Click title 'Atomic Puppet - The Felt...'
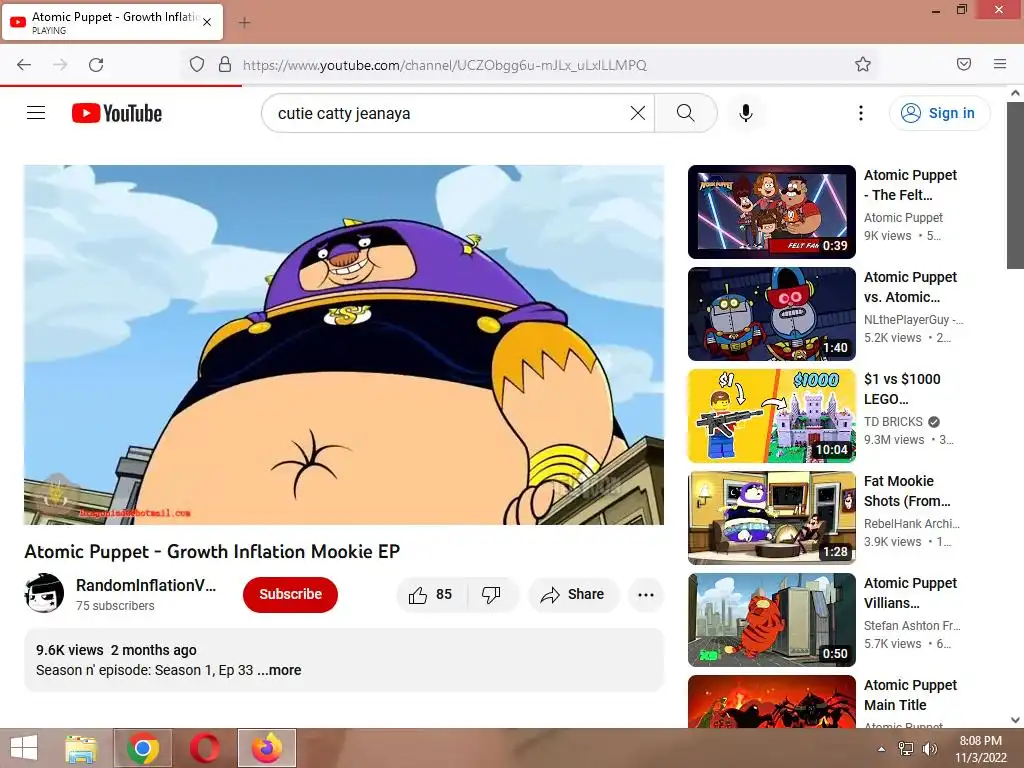The image size is (1024, 768). pos(910,185)
